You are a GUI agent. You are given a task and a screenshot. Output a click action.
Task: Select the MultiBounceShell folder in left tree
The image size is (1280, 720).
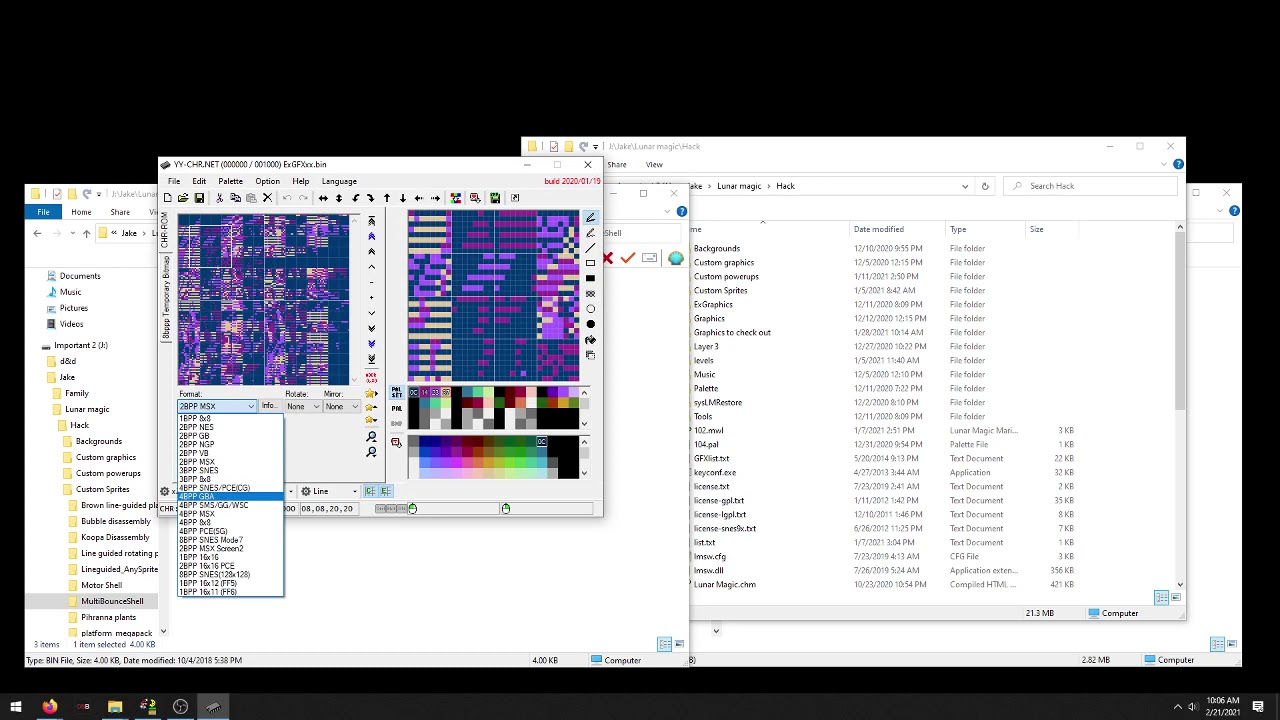click(112, 601)
